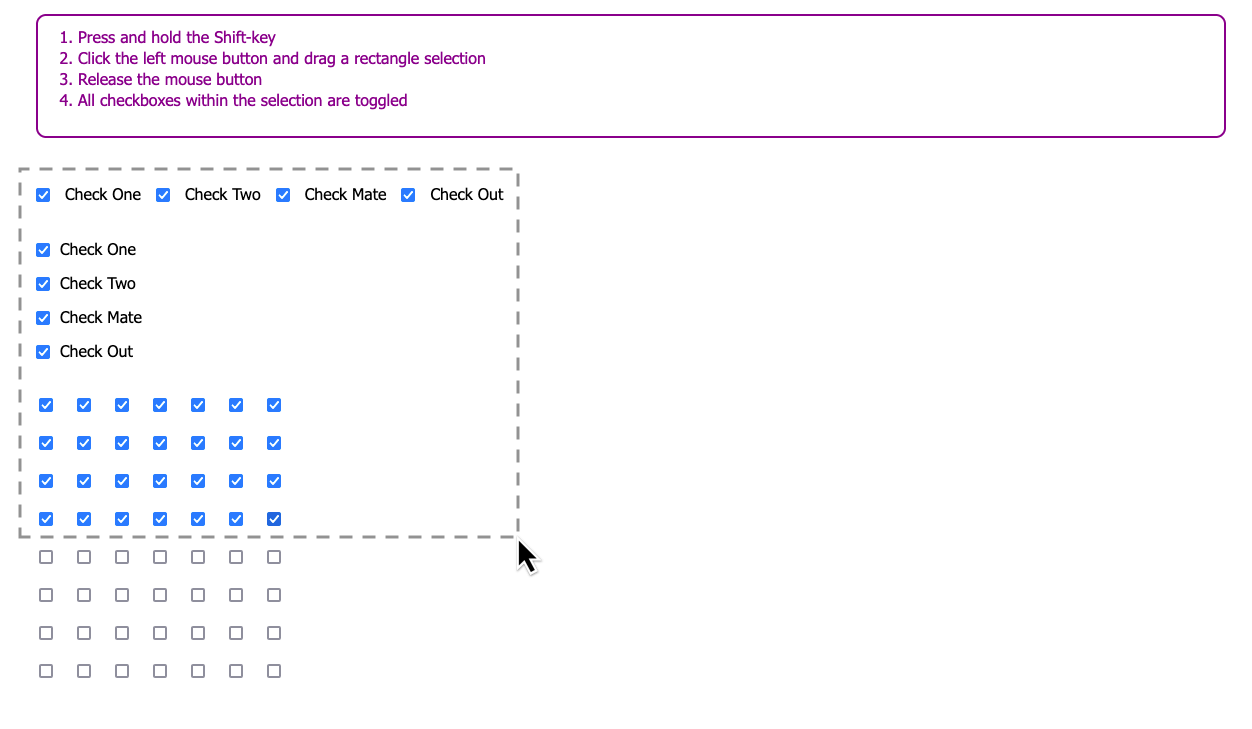1252x729 pixels.
Task: Check the top-left checkbox of the unchecked grid
Action: tap(46, 557)
